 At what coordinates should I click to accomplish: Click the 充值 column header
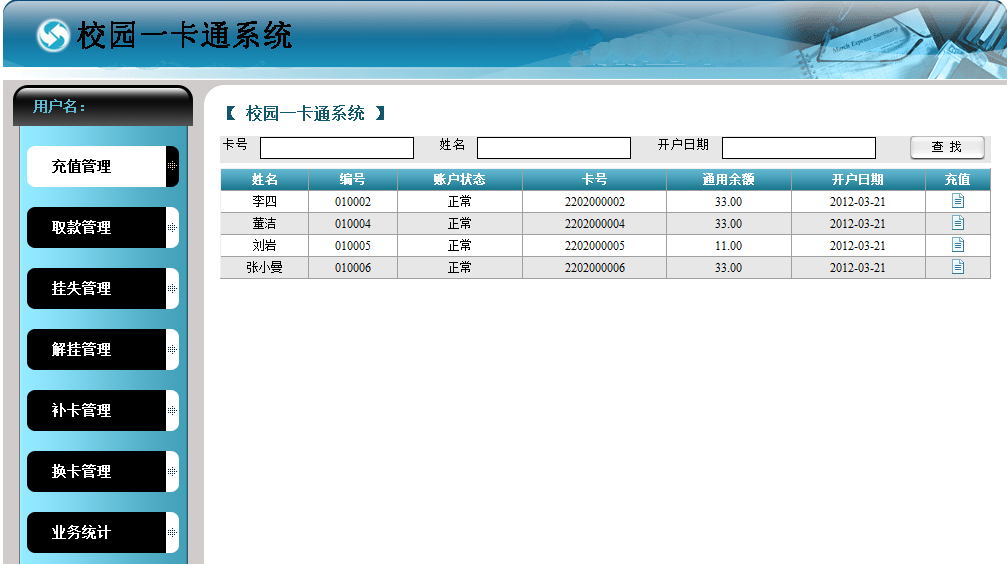tap(958, 179)
